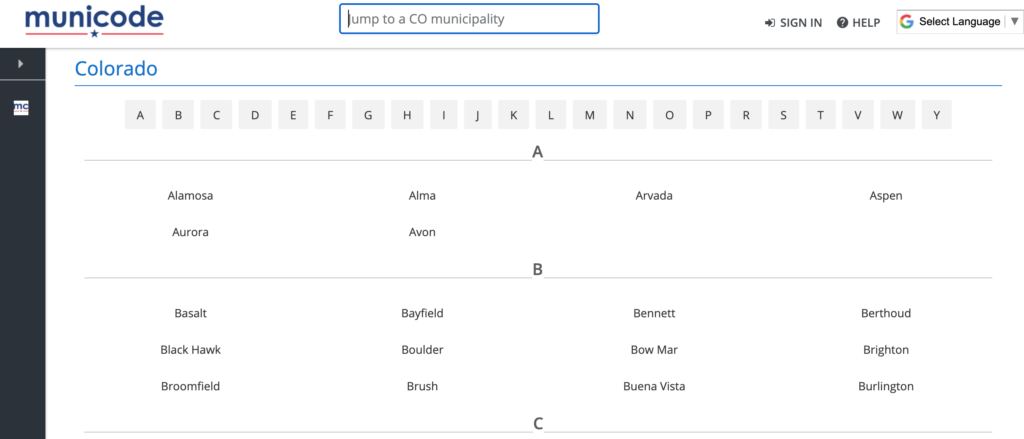Focus the Jump to a CO municipality field
This screenshot has width=1024, height=439.
point(469,19)
